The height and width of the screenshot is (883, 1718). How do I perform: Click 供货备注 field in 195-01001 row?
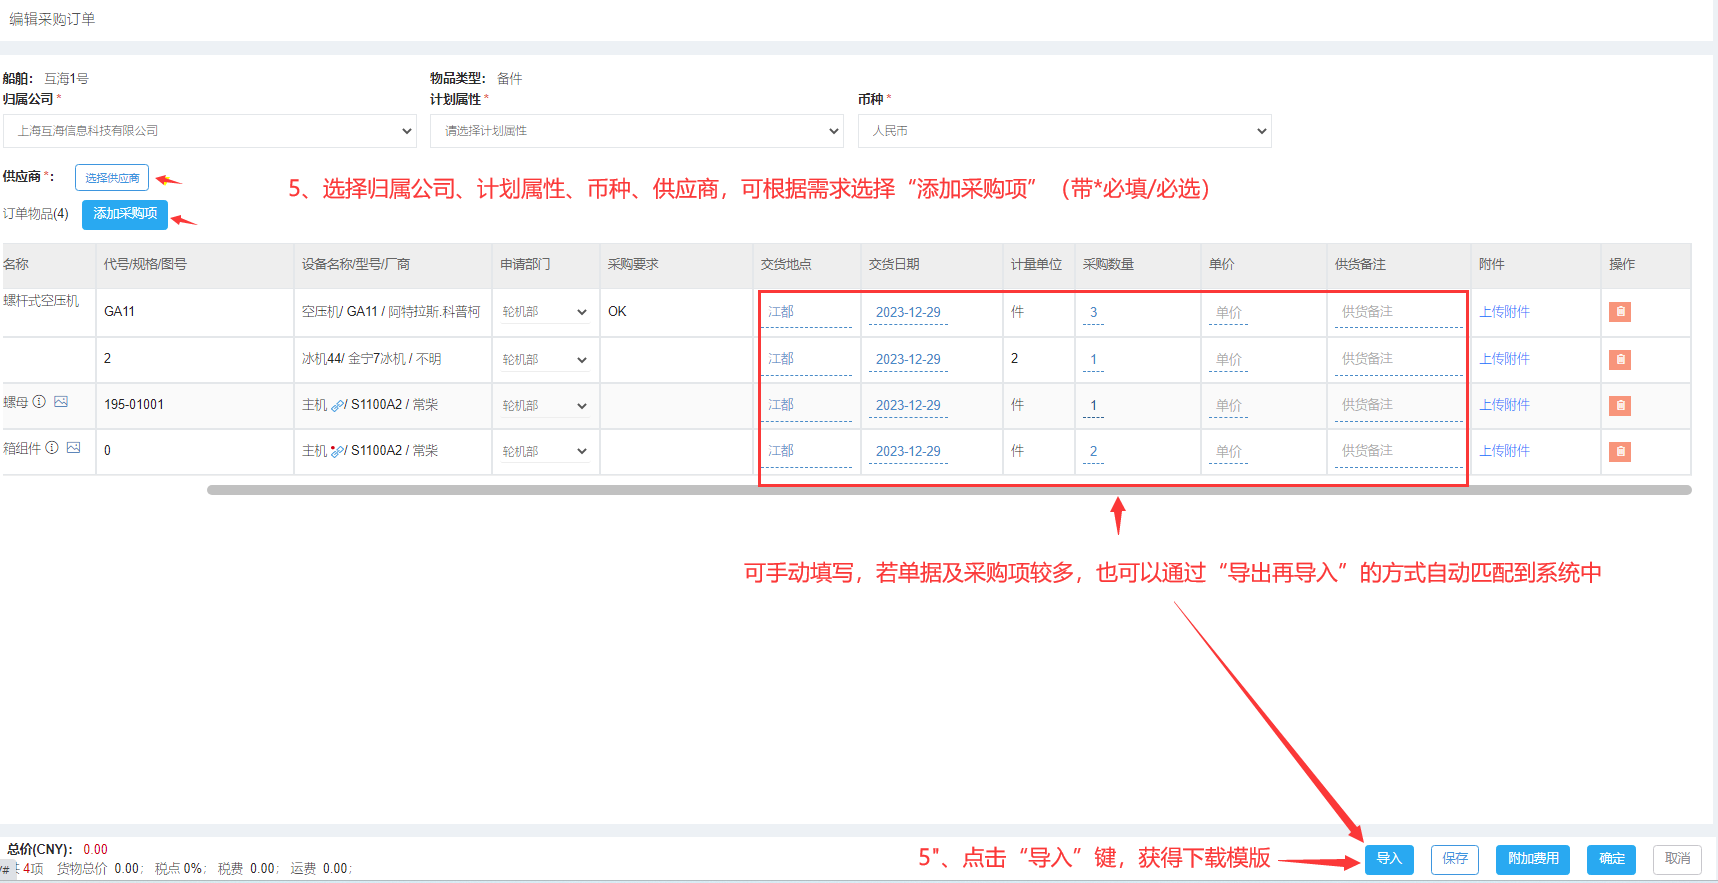[1398, 406]
